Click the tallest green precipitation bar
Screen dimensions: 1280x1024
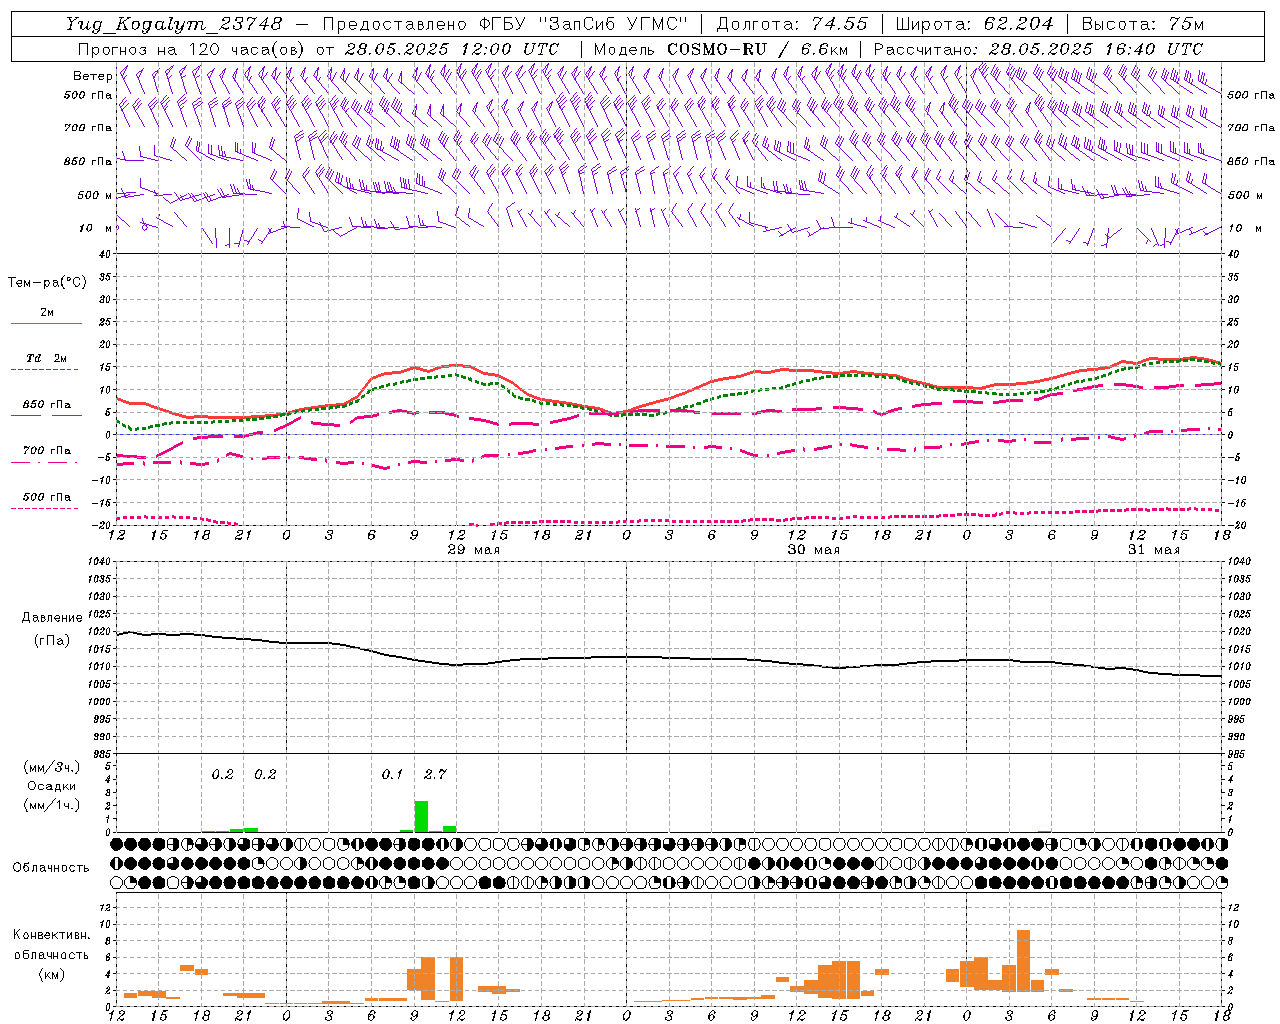coord(421,816)
